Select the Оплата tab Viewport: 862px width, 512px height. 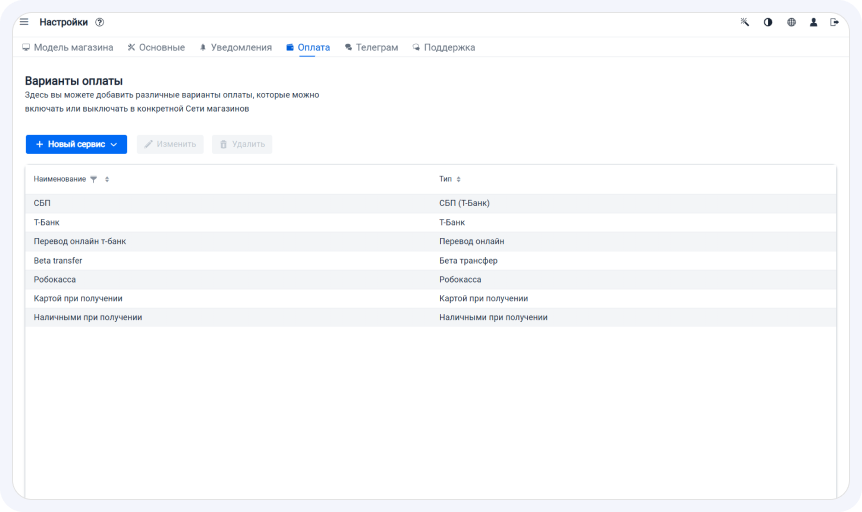click(308, 47)
